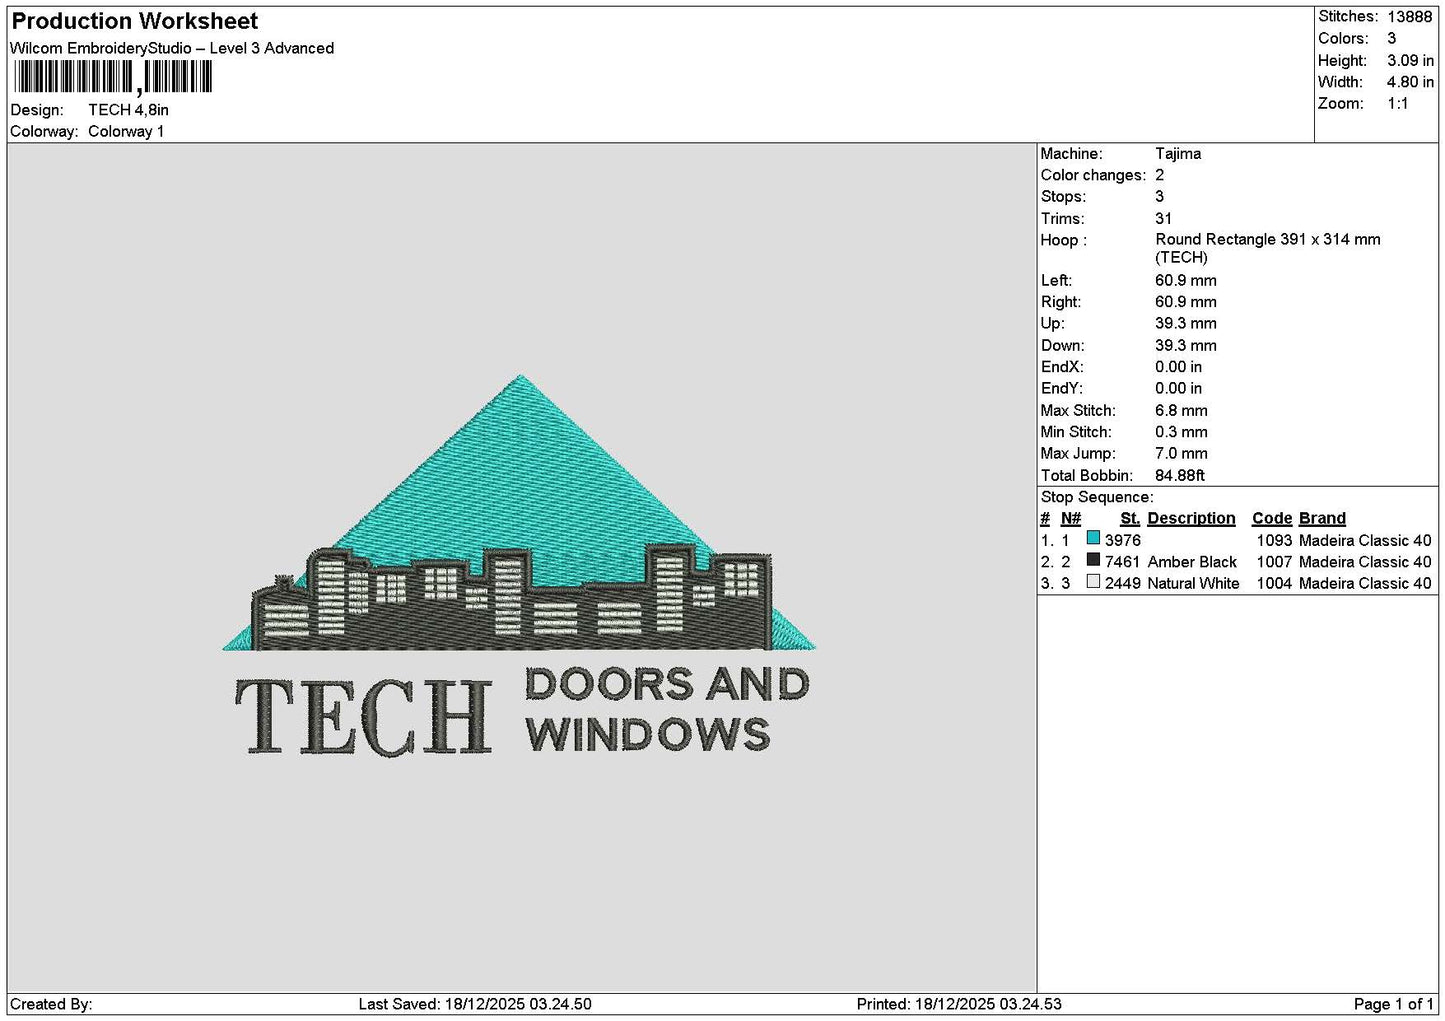Viewport: 1445px width, 1021px height.
Task: Click the 'Page 1 of 1' indicator
Action: (x=1393, y=1004)
